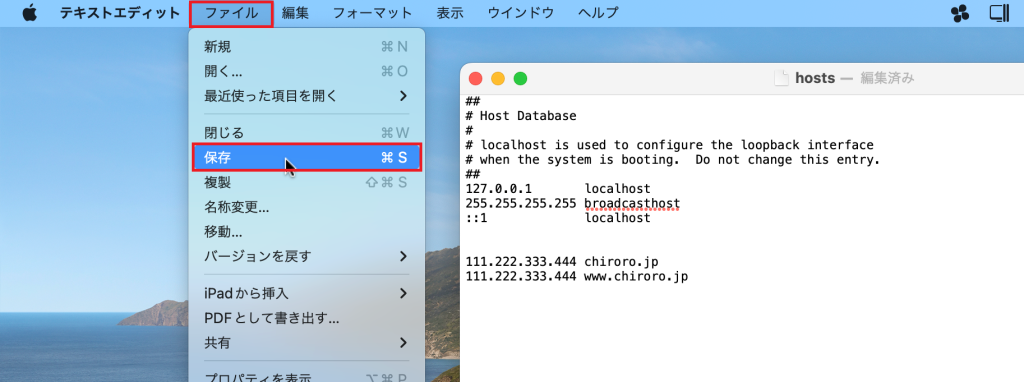Click the hosts title text
Screen dimensions: 1024x382
coord(815,78)
